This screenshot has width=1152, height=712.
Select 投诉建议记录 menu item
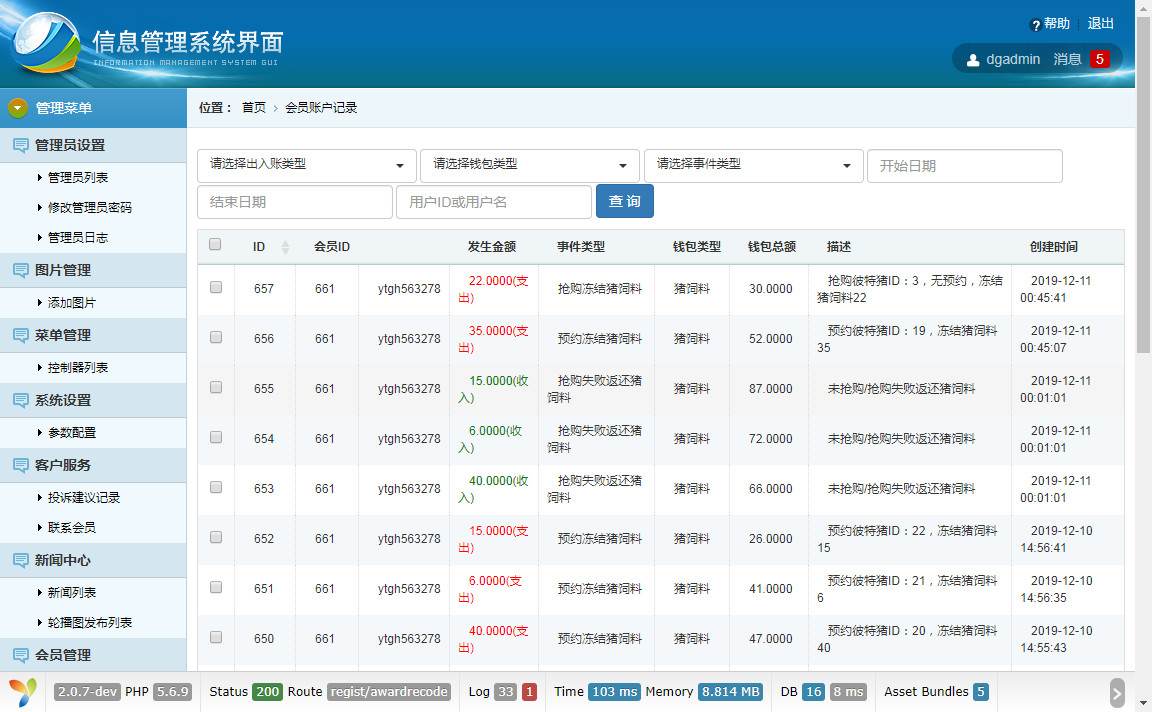click(84, 498)
